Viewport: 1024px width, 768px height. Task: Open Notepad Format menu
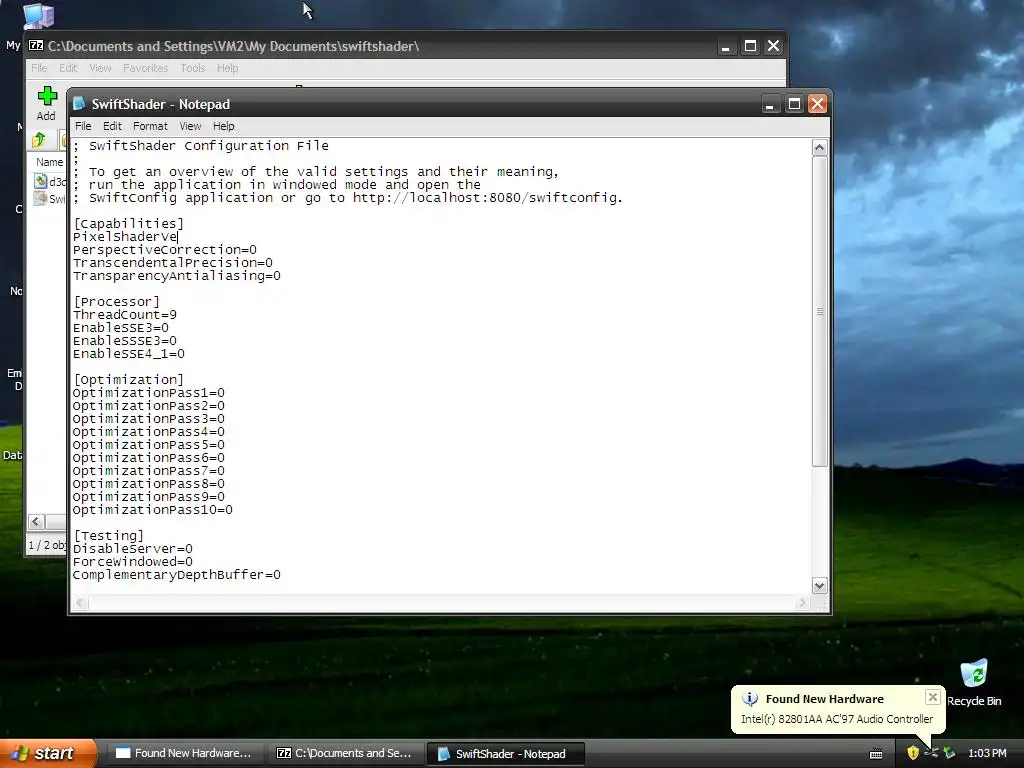(x=150, y=126)
